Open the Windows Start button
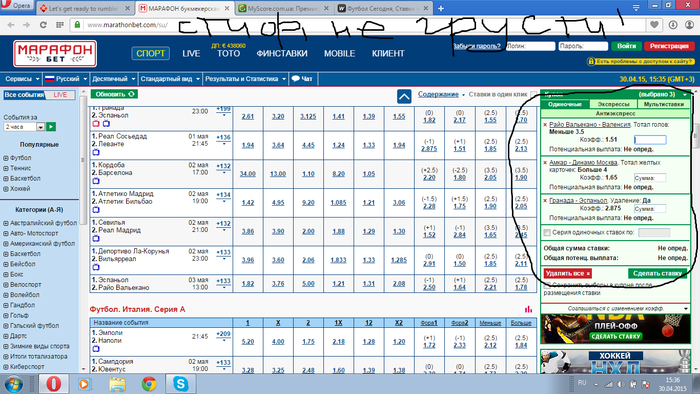Image resolution: width=700 pixels, height=394 pixels. pyautogui.click(x=14, y=384)
